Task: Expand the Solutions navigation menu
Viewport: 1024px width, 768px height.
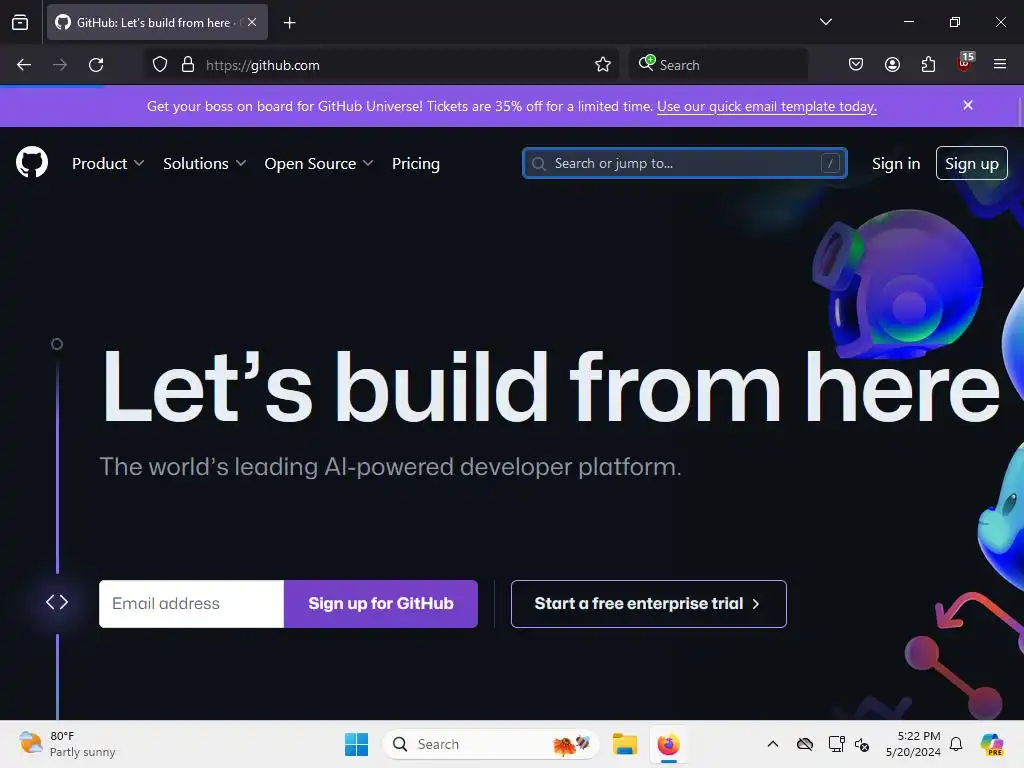Action: tap(204, 163)
